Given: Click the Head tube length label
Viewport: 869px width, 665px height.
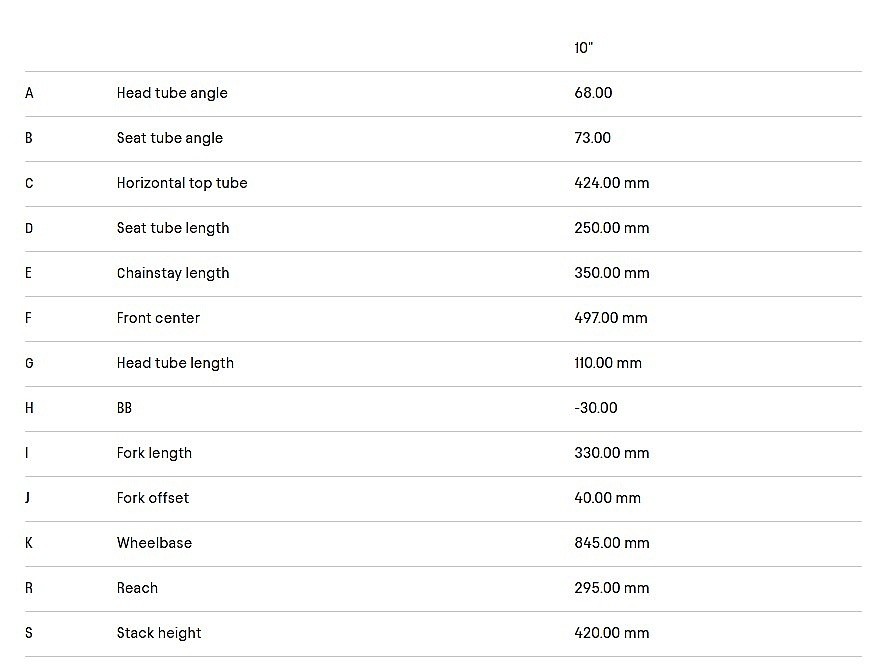Looking at the screenshot, I should tap(175, 363).
